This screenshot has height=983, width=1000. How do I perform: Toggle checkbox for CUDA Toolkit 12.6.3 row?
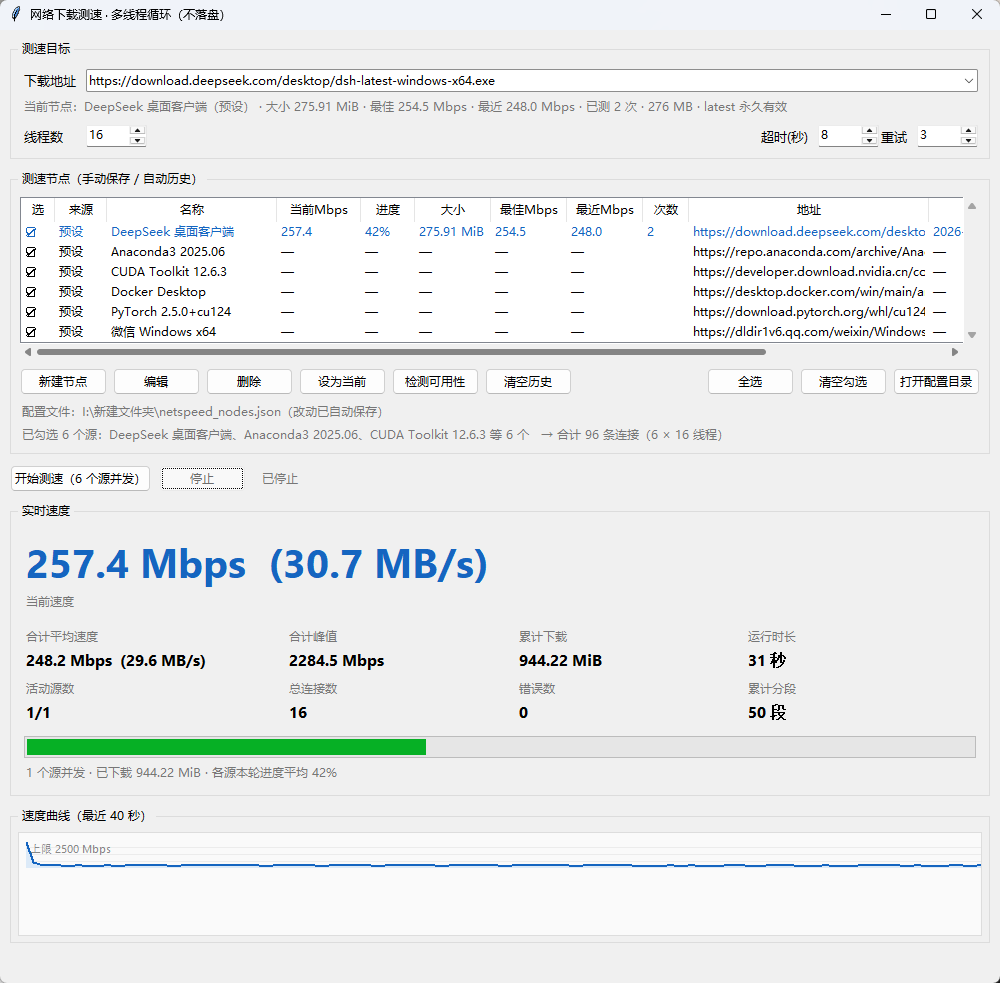(31, 272)
